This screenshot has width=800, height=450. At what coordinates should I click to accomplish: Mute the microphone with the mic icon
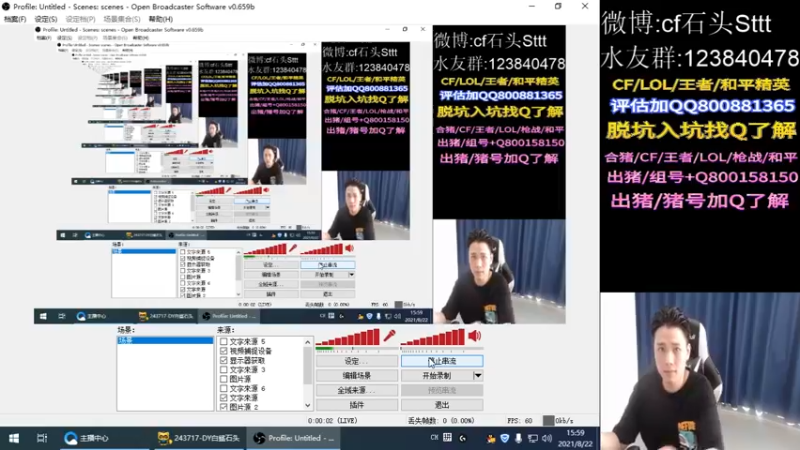(x=389, y=336)
